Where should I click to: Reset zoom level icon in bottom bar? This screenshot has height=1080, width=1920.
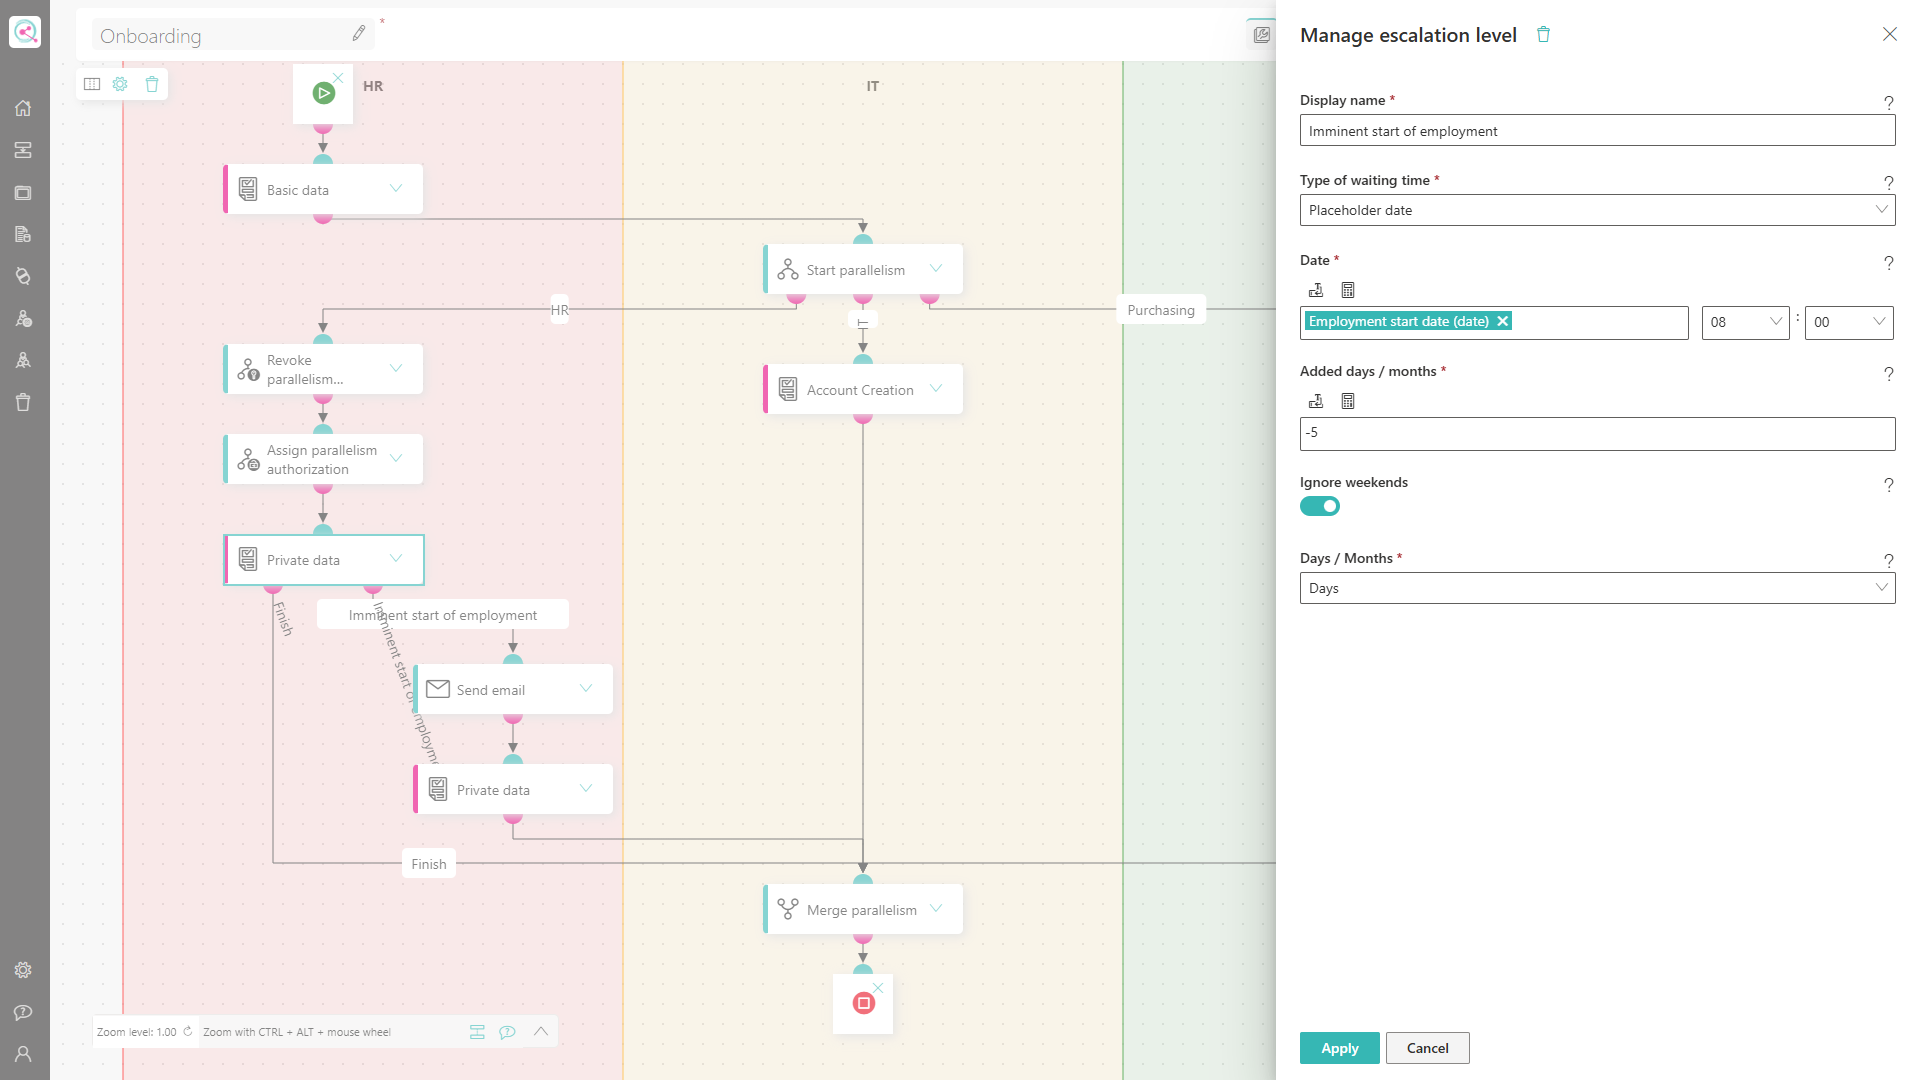(x=187, y=1031)
